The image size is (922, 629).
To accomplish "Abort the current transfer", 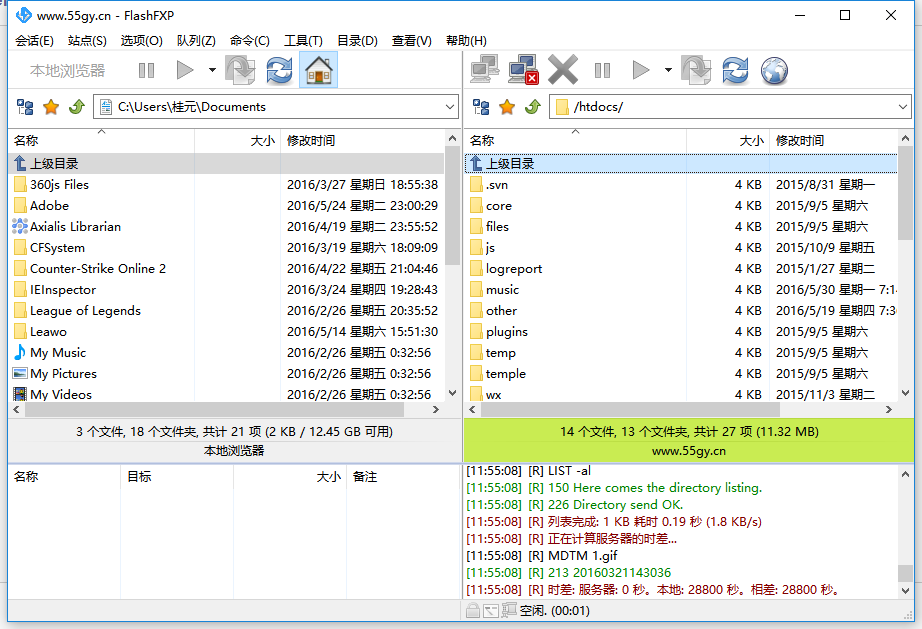I will click(562, 69).
